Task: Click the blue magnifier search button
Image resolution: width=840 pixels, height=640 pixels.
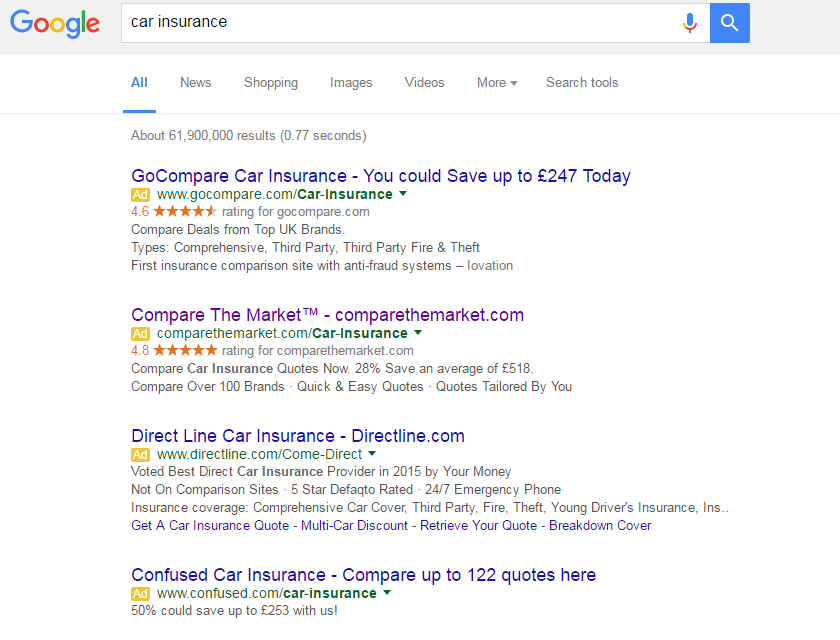Action: pos(730,22)
